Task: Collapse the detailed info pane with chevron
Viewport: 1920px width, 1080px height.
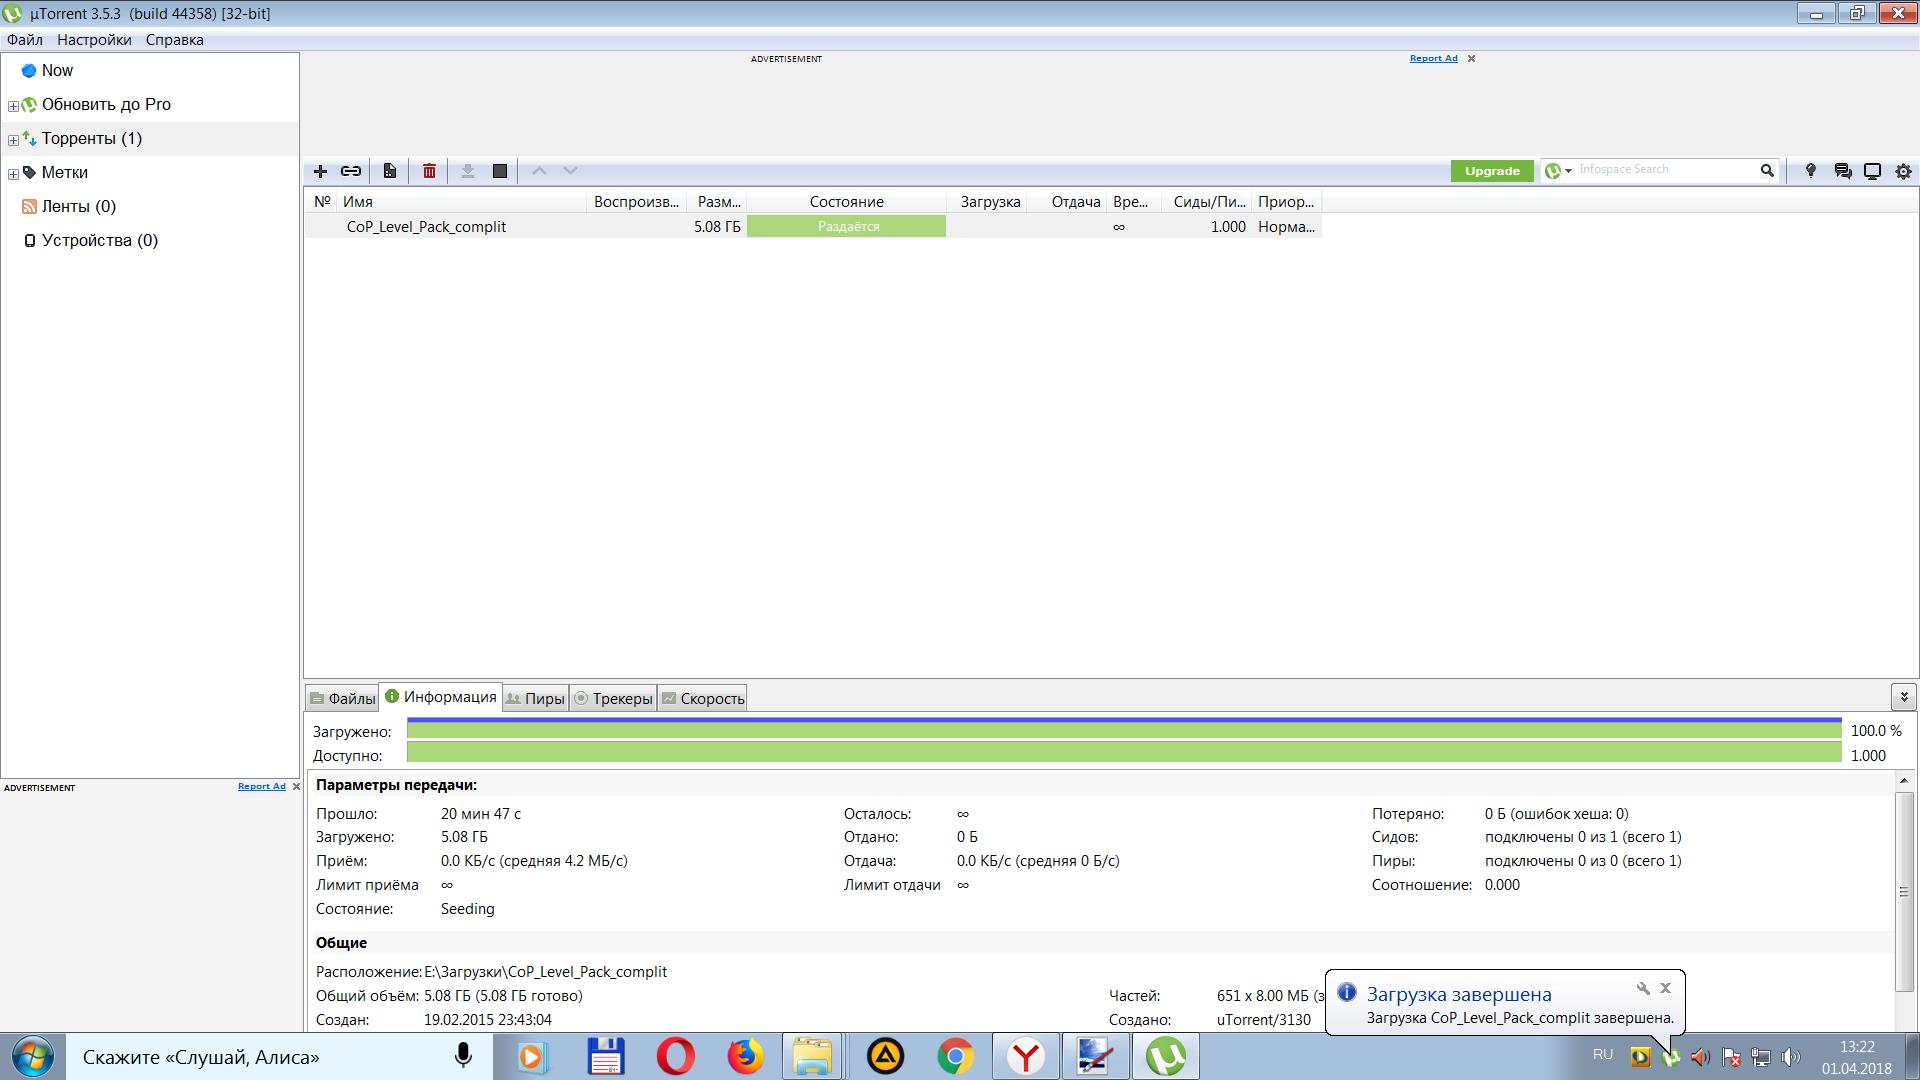Action: pyautogui.click(x=1903, y=696)
